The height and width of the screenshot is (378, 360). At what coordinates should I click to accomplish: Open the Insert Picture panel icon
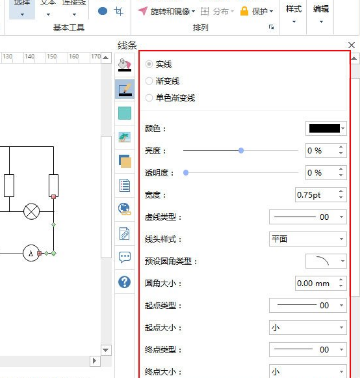click(125, 137)
